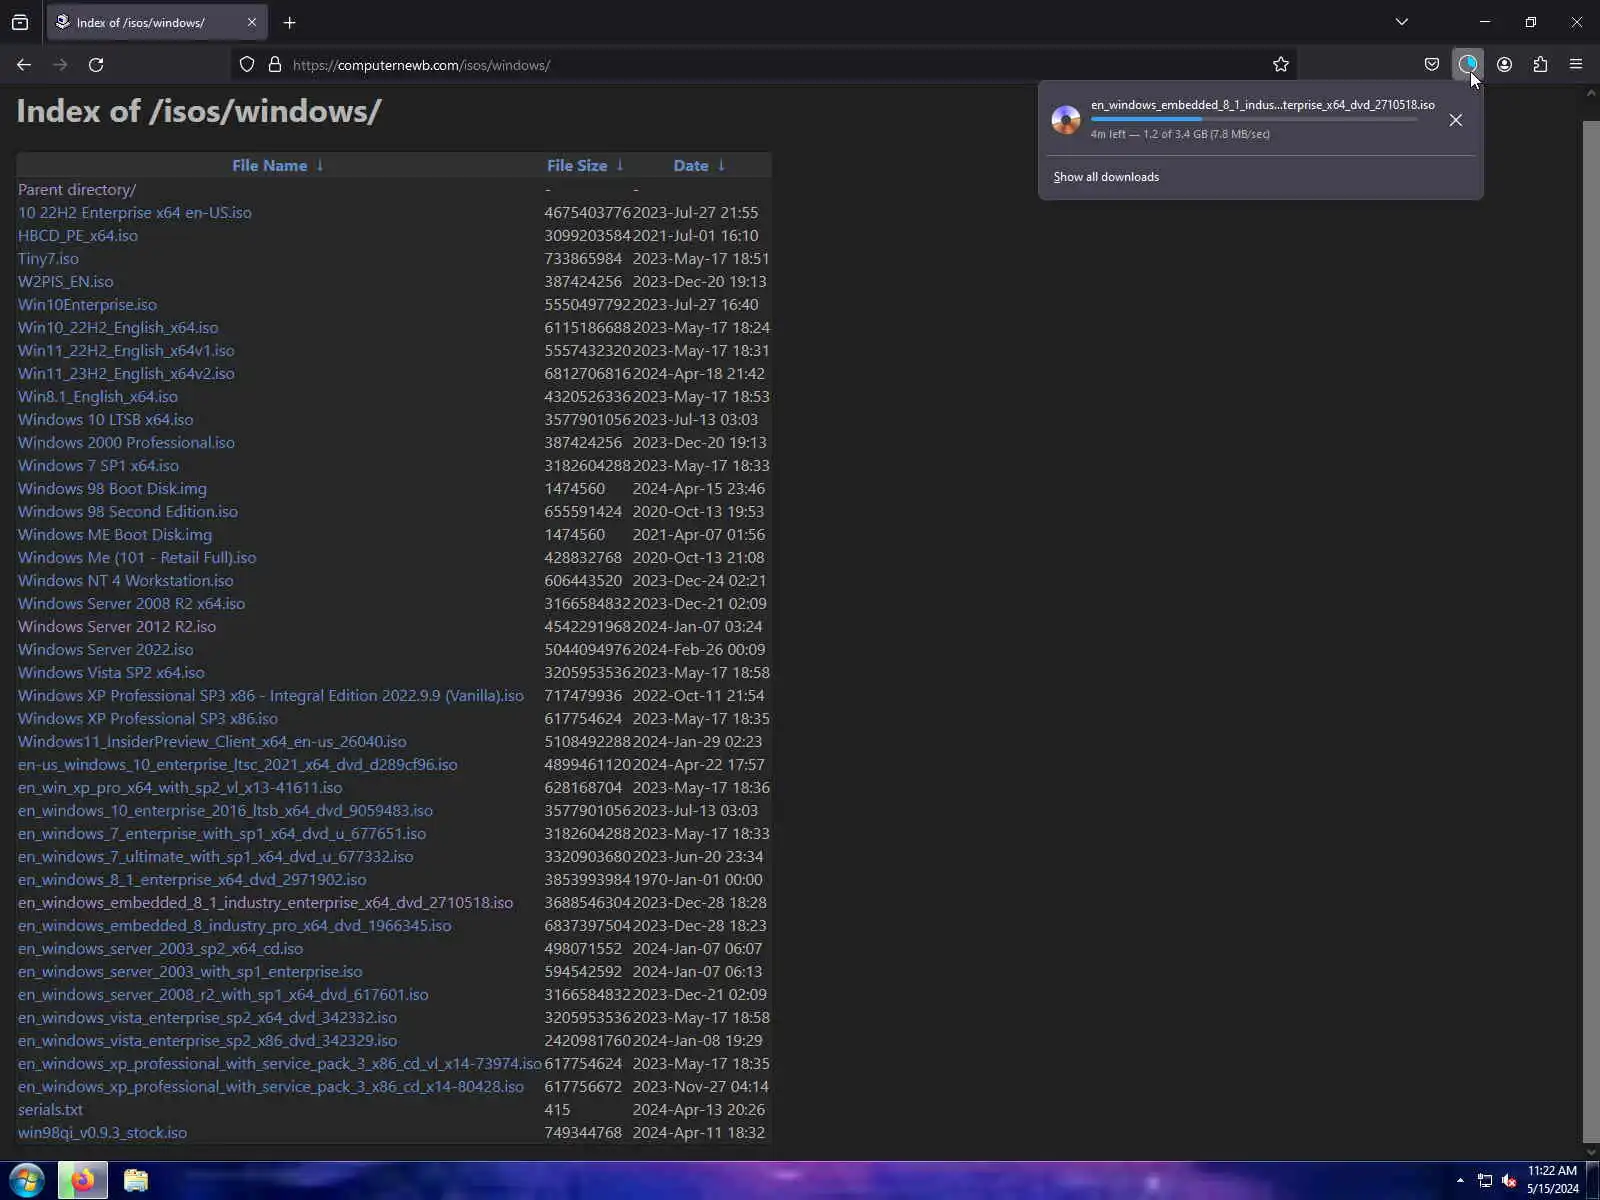Open the Firefox account menu

click(x=1504, y=65)
